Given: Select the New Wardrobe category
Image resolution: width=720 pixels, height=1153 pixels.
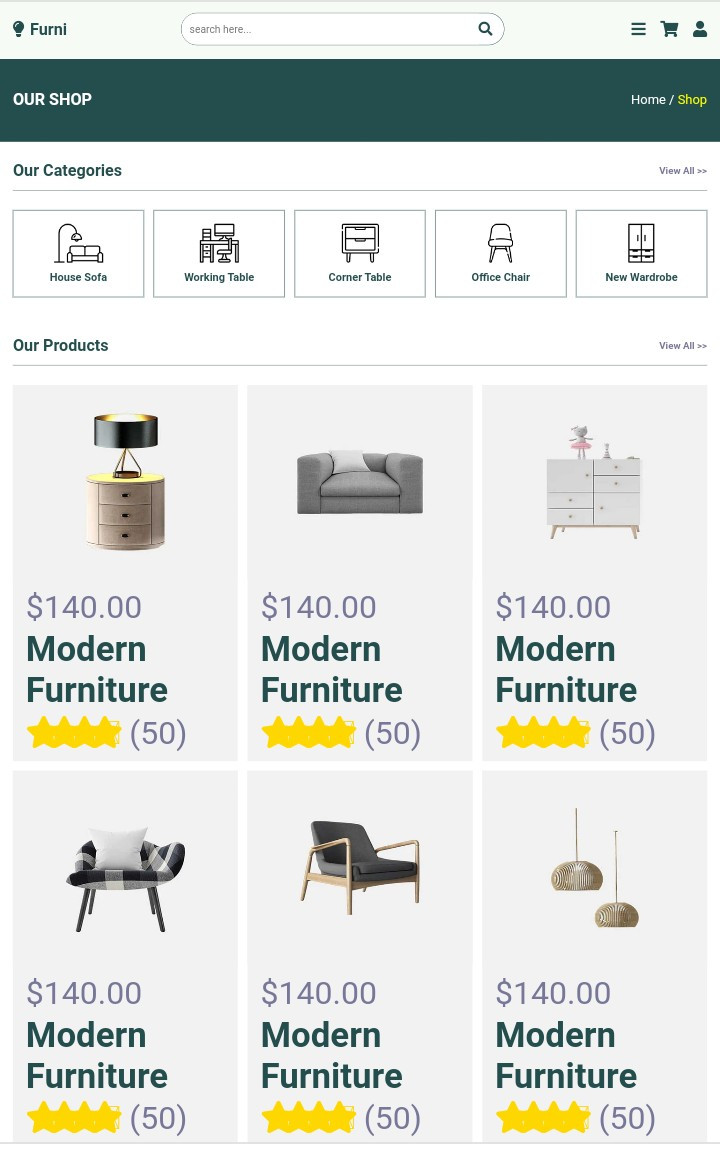Looking at the screenshot, I should tap(641, 253).
